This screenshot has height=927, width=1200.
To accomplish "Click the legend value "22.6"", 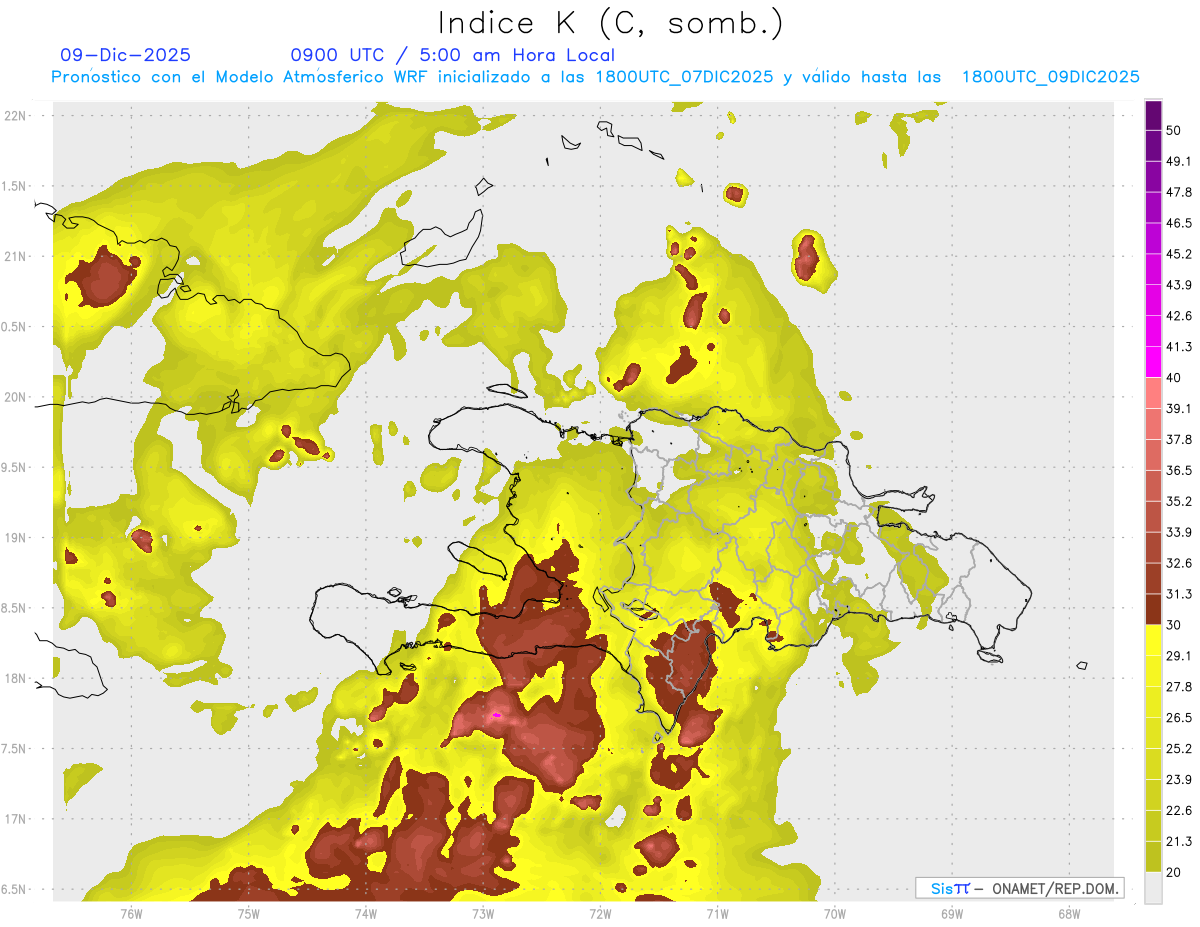I will pyautogui.click(x=1179, y=811).
